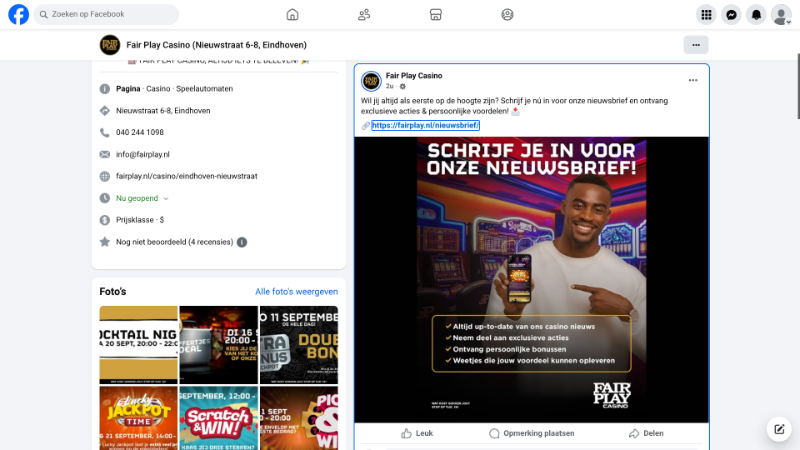The height and width of the screenshot is (450, 800).
Task: Click the clock icon beside Nu geopend
Action: pos(105,198)
